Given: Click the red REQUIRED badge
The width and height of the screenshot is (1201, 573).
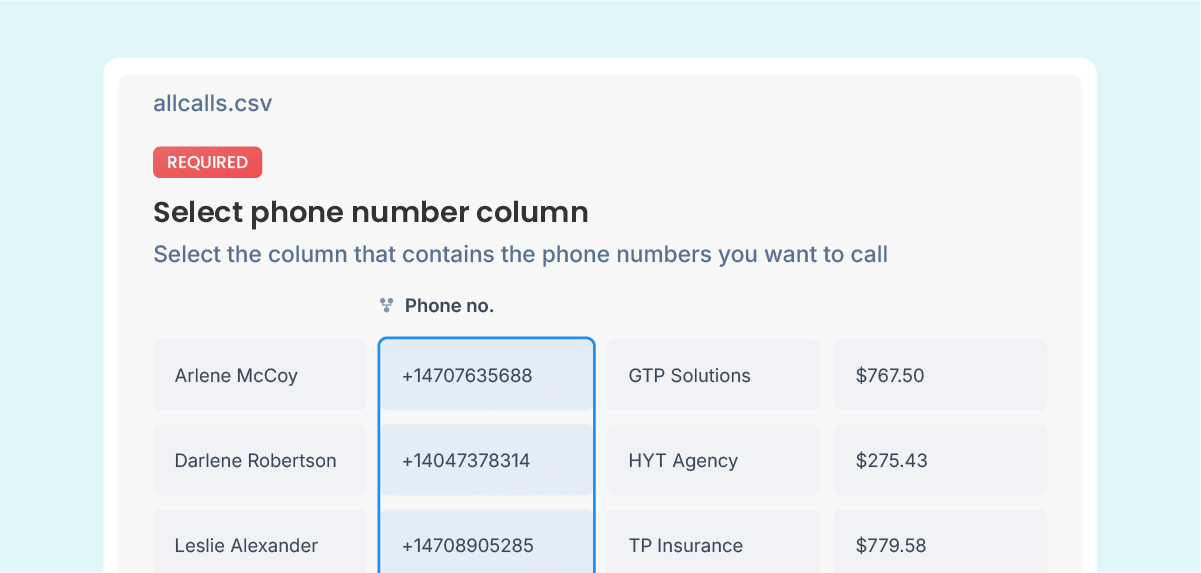Looking at the screenshot, I should [x=207, y=162].
